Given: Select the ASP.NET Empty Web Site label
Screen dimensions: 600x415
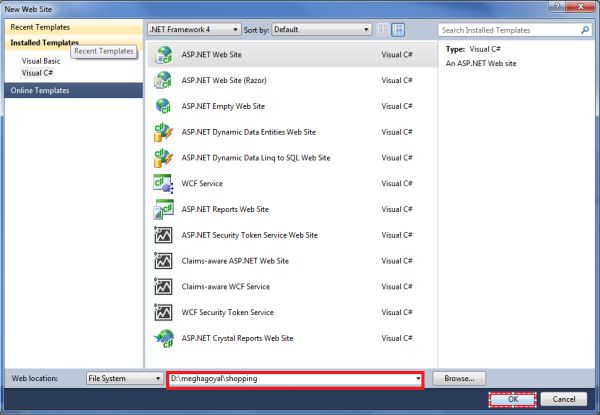Looking at the screenshot, I should (223, 106).
